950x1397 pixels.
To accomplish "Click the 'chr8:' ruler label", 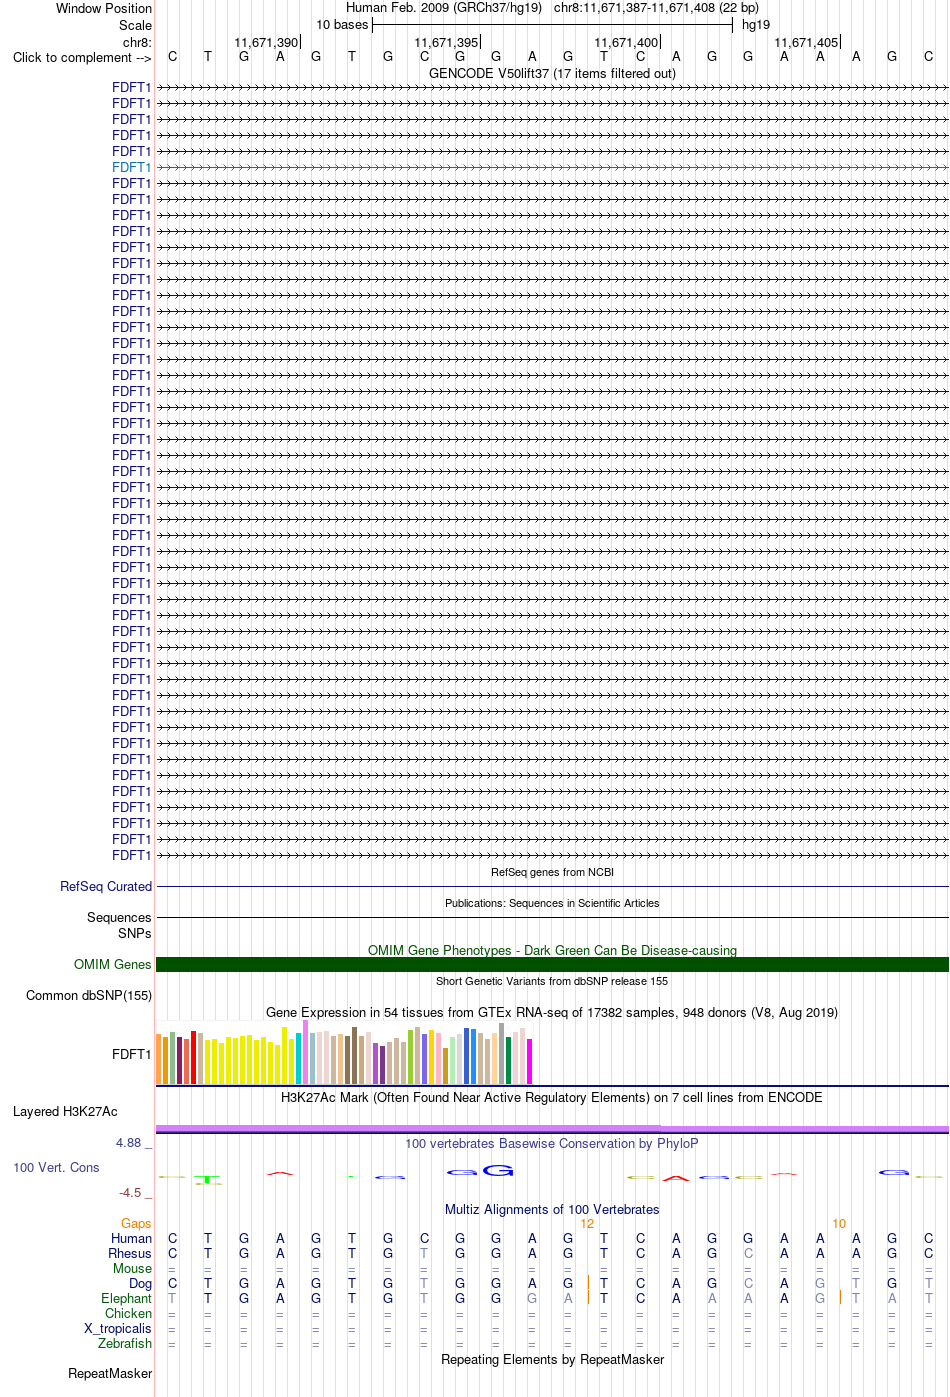I will 137,42.
